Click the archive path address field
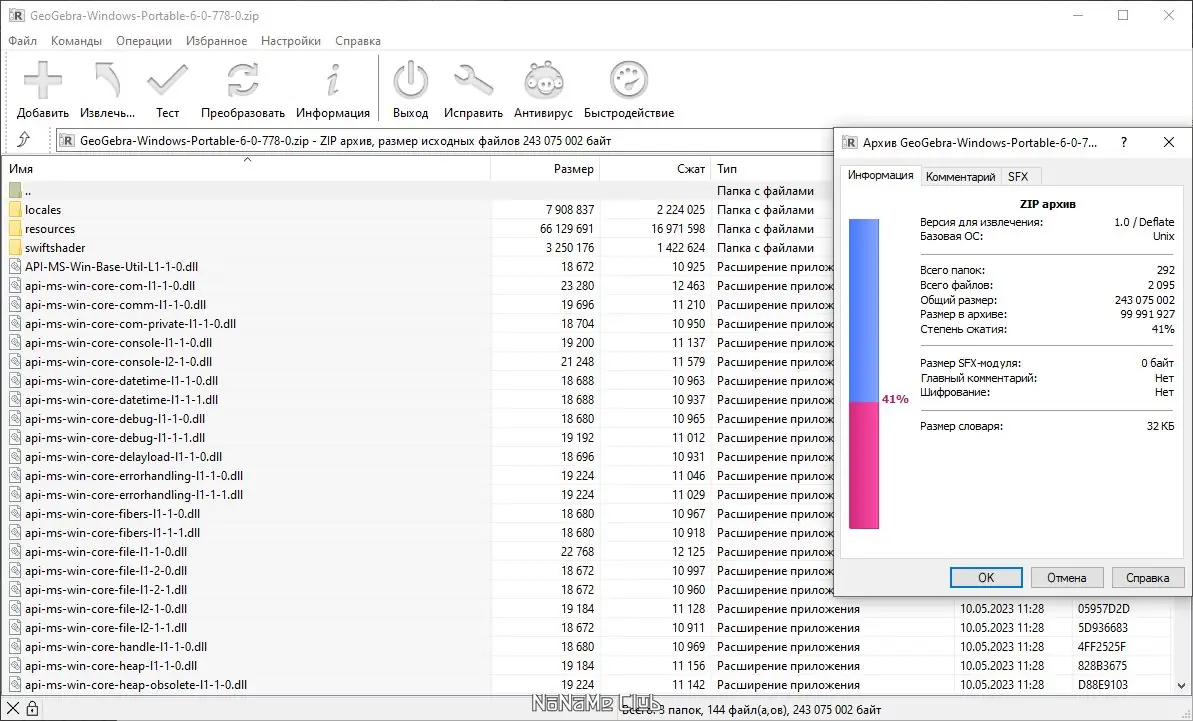1193x721 pixels. 444,141
